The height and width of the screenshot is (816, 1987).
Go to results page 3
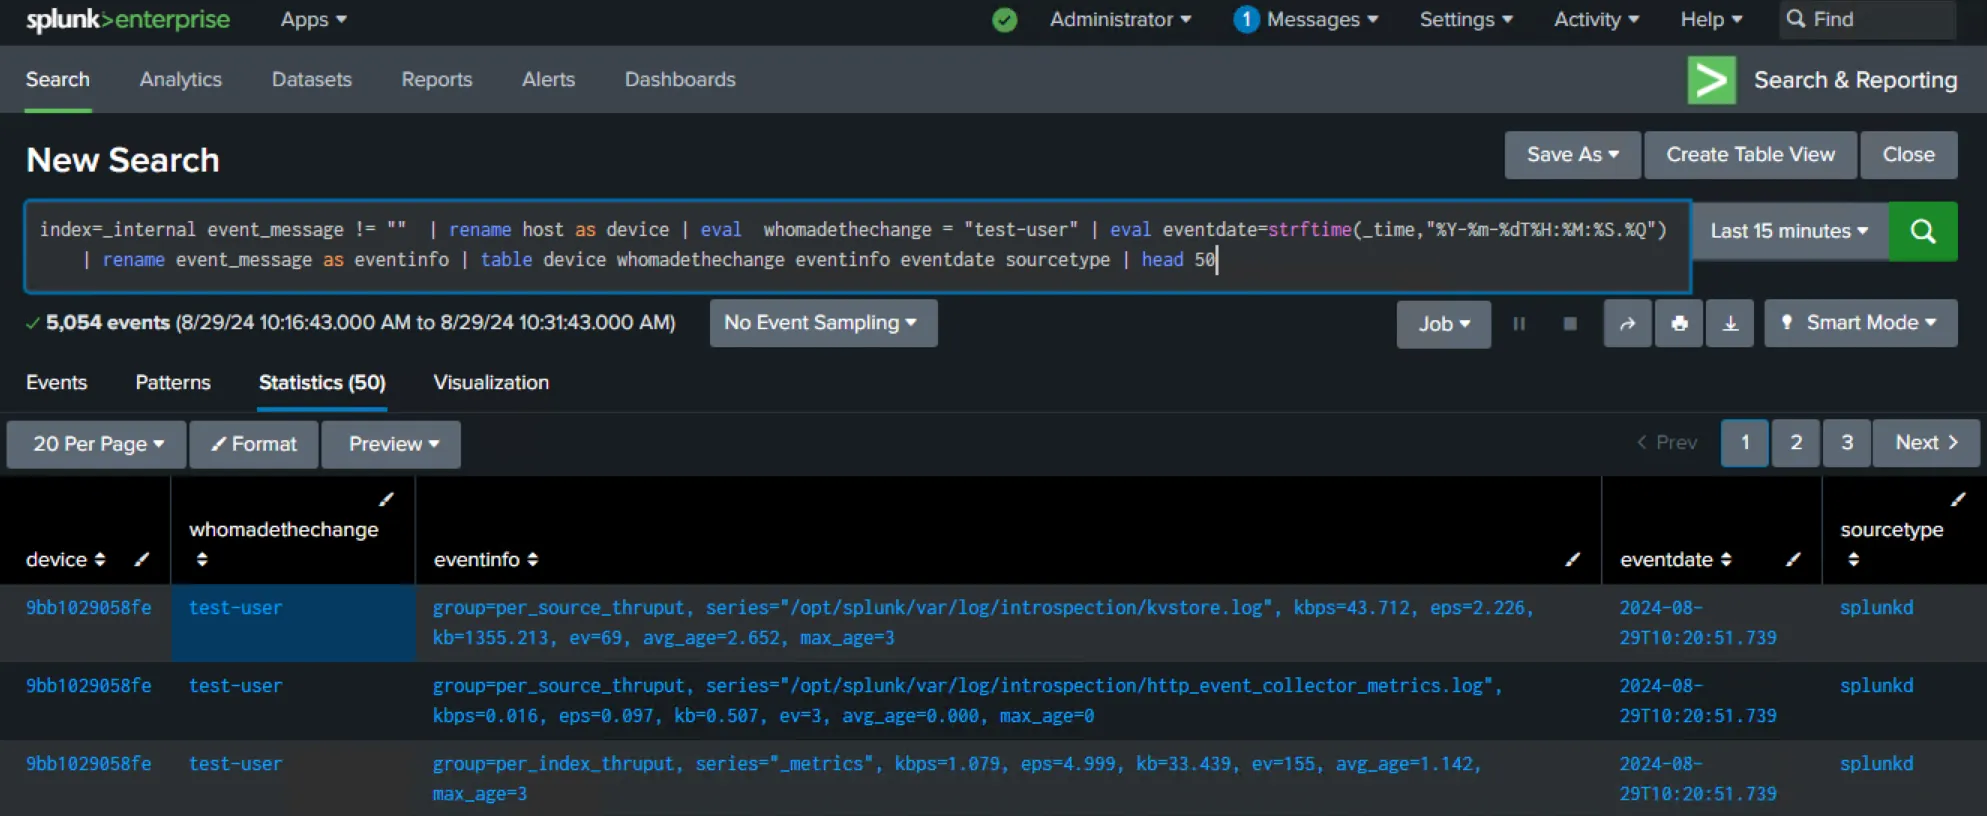point(1847,443)
